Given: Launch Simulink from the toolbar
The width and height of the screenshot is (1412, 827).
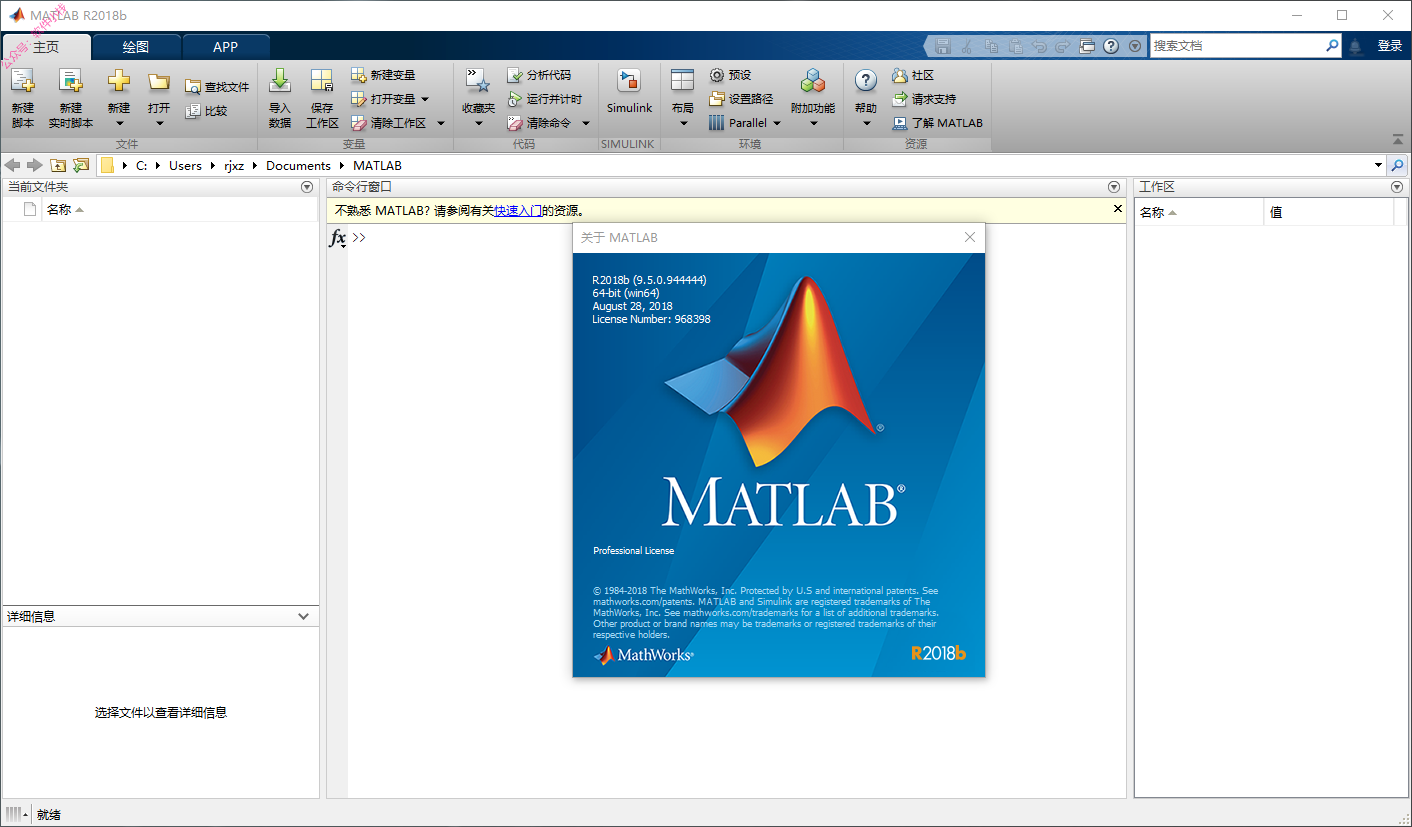Looking at the screenshot, I should (x=629, y=92).
